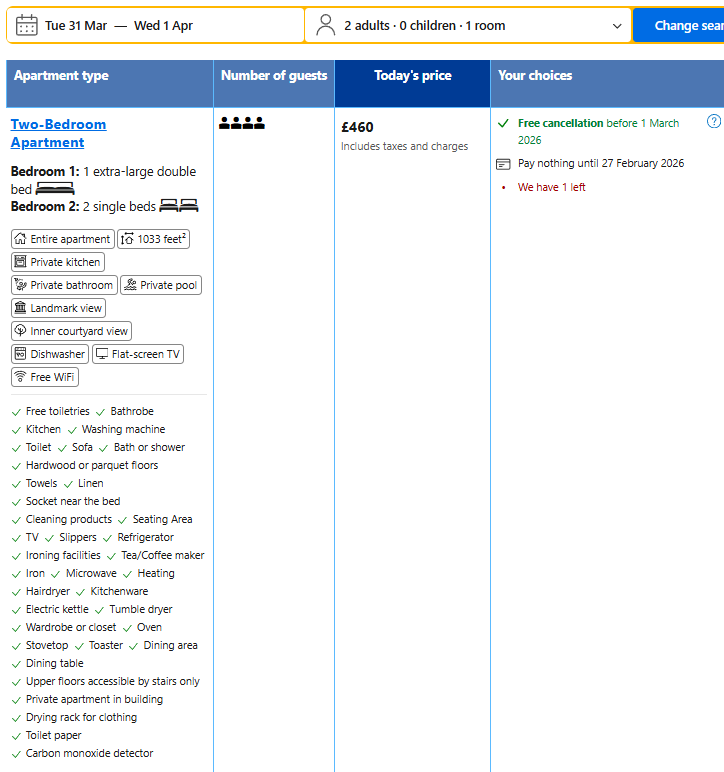Click the green Free cancellation checkmark icon
Screen dimensions: 724x772
503,123
